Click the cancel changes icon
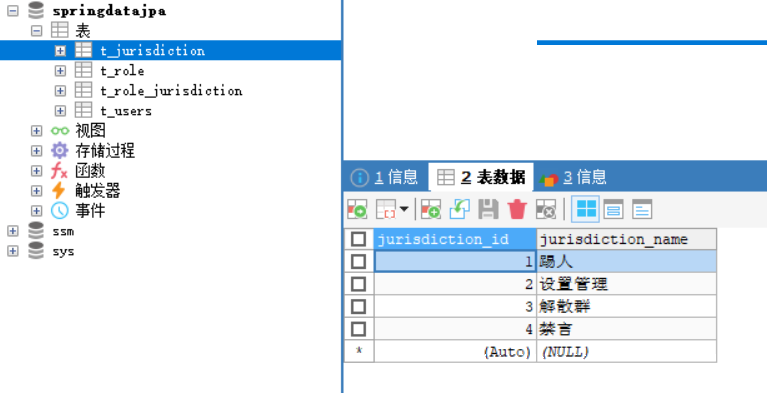 tap(545, 209)
